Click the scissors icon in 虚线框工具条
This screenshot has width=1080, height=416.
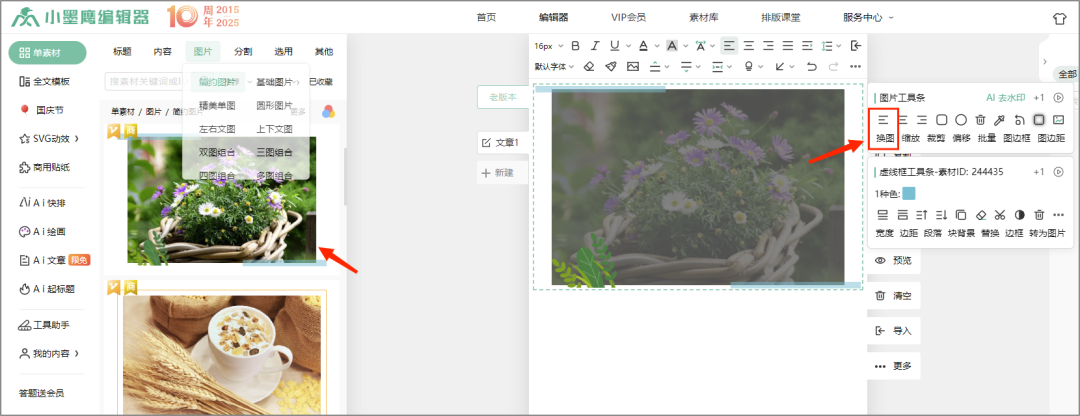click(999, 215)
